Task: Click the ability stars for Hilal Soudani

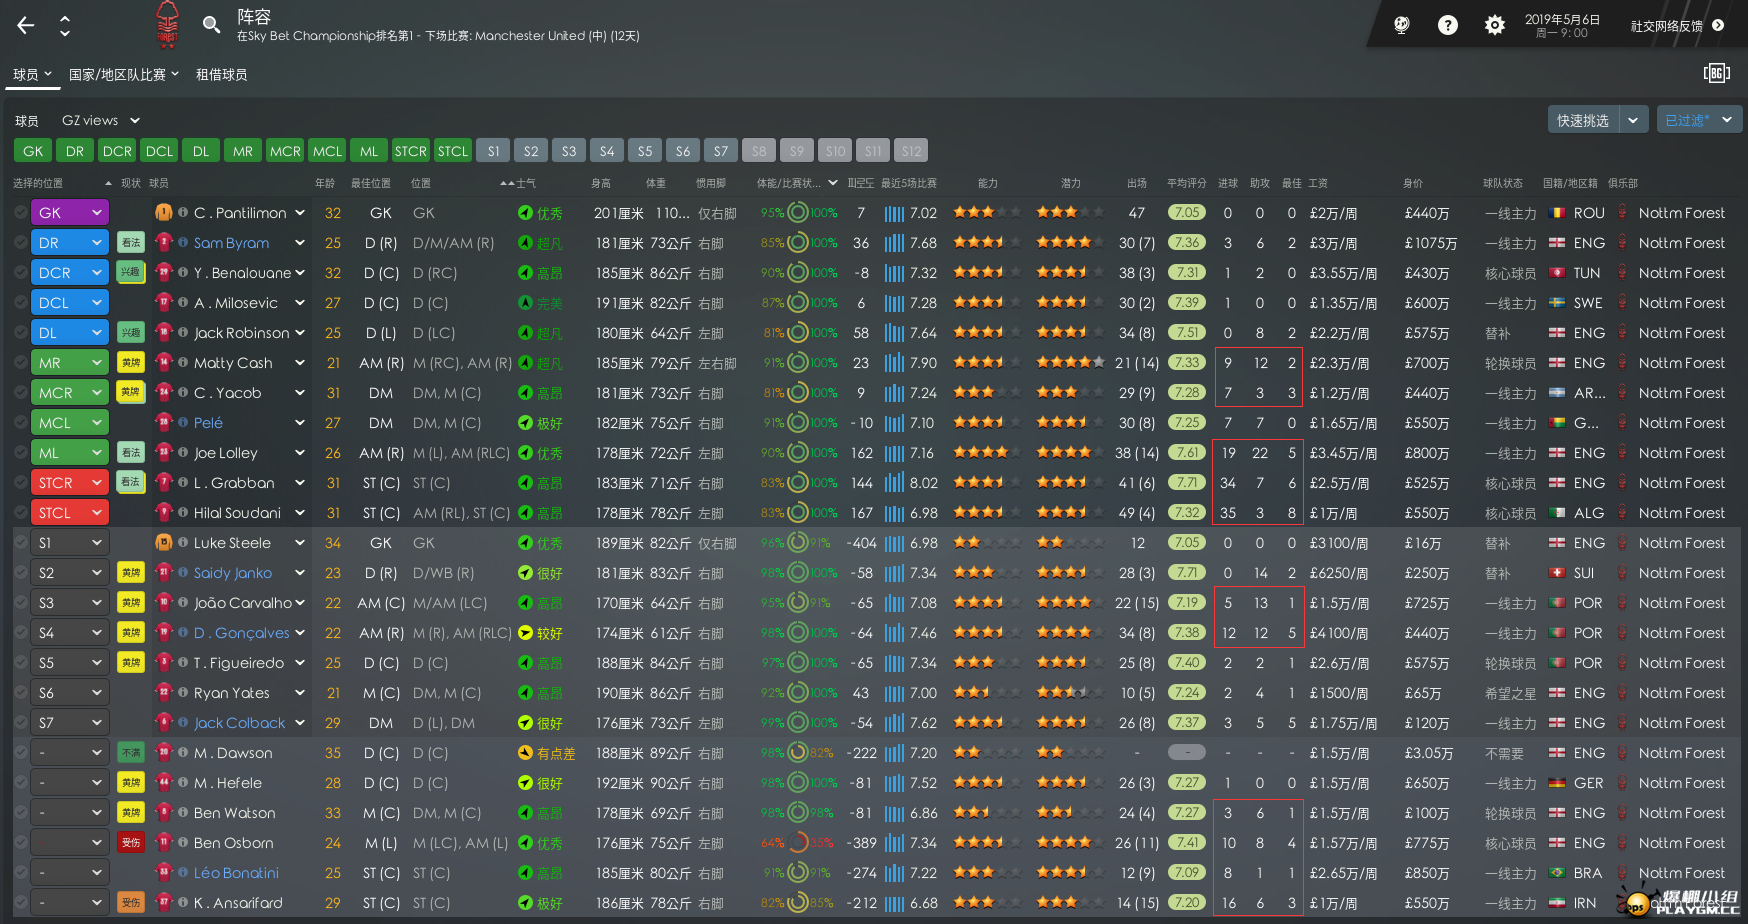Action: coord(986,513)
